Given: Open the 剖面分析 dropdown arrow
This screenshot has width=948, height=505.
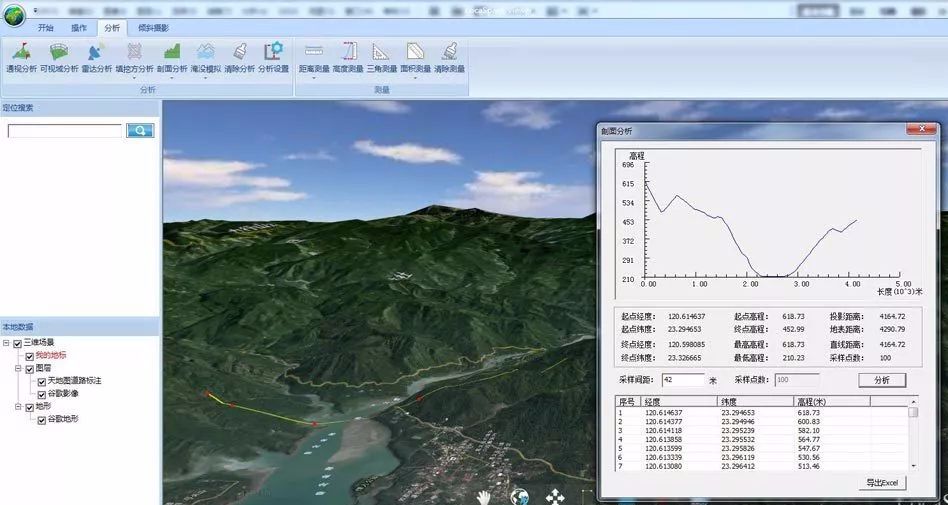Looking at the screenshot, I should point(172,78).
